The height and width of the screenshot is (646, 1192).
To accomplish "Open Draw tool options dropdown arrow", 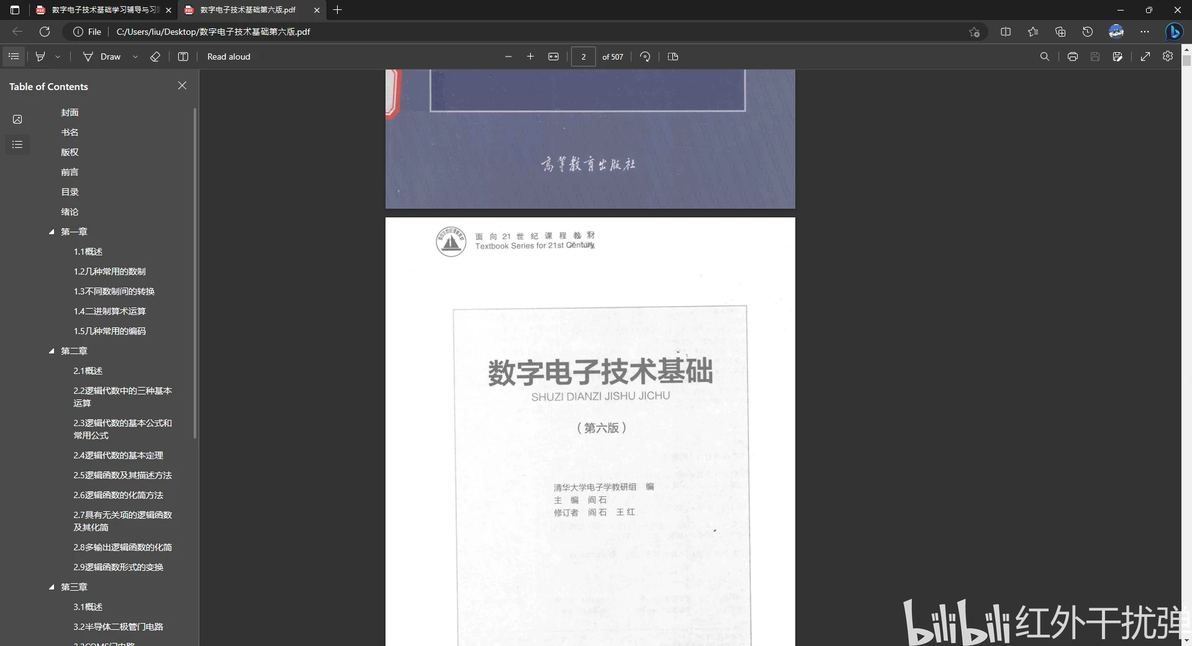I will 135,57.
